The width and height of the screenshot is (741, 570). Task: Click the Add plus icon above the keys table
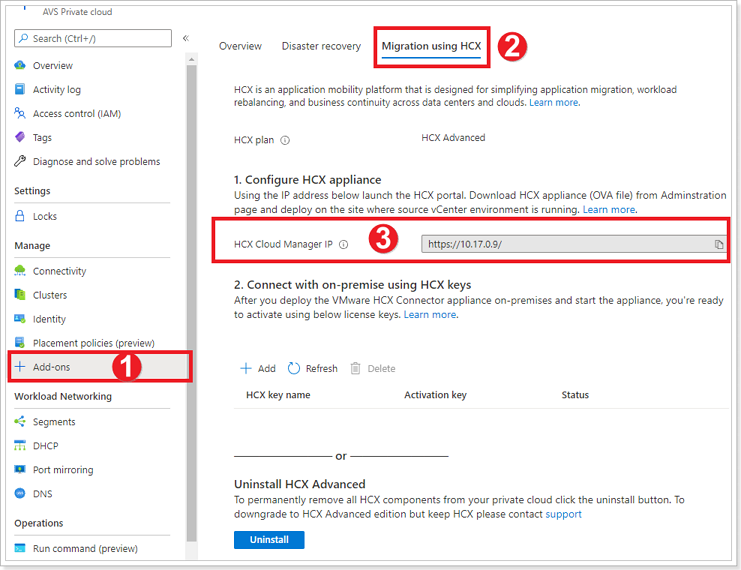(246, 368)
